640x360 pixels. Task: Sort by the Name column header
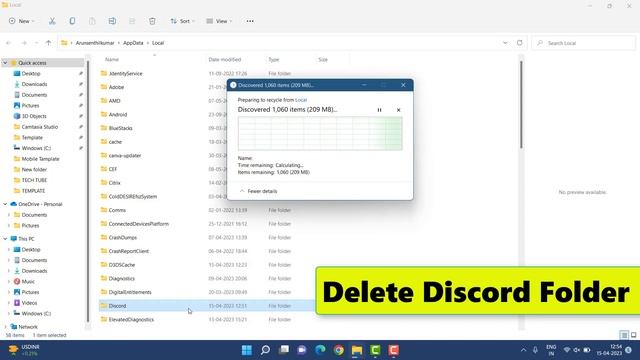(112, 60)
